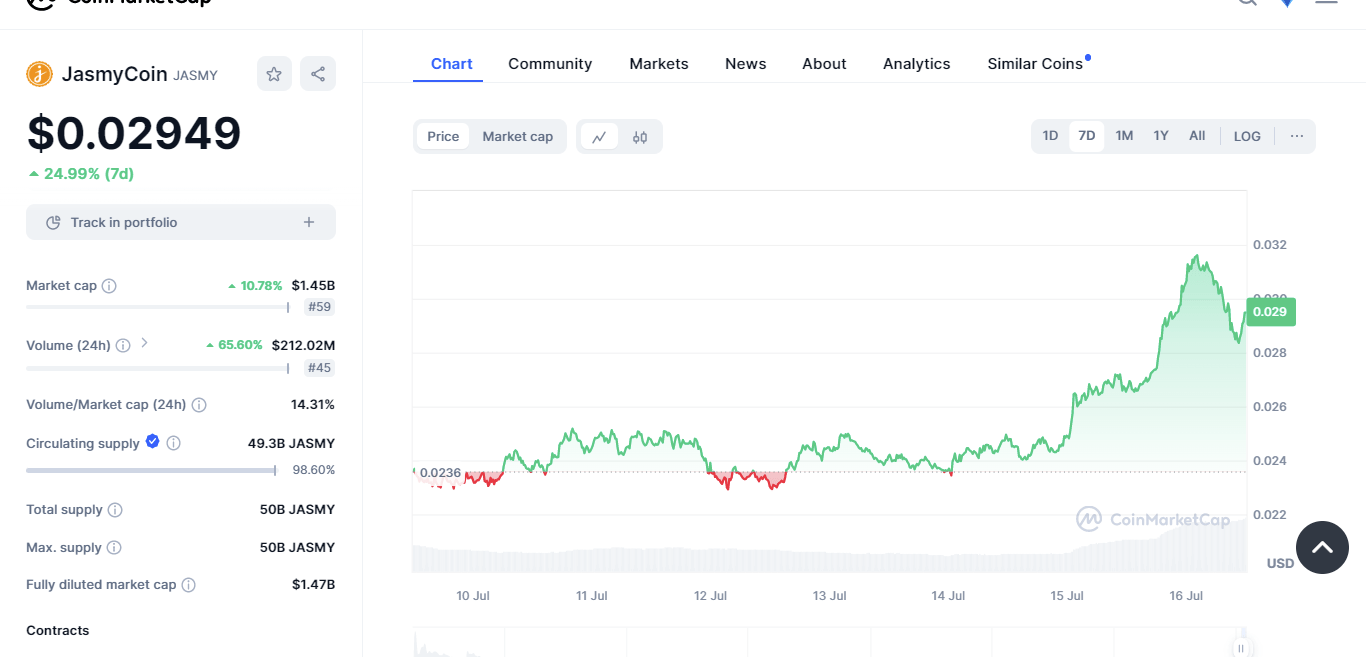Screen dimensions: 1366x657
Task: Click the 14.31% volume ratio value
Action: tap(313, 405)
